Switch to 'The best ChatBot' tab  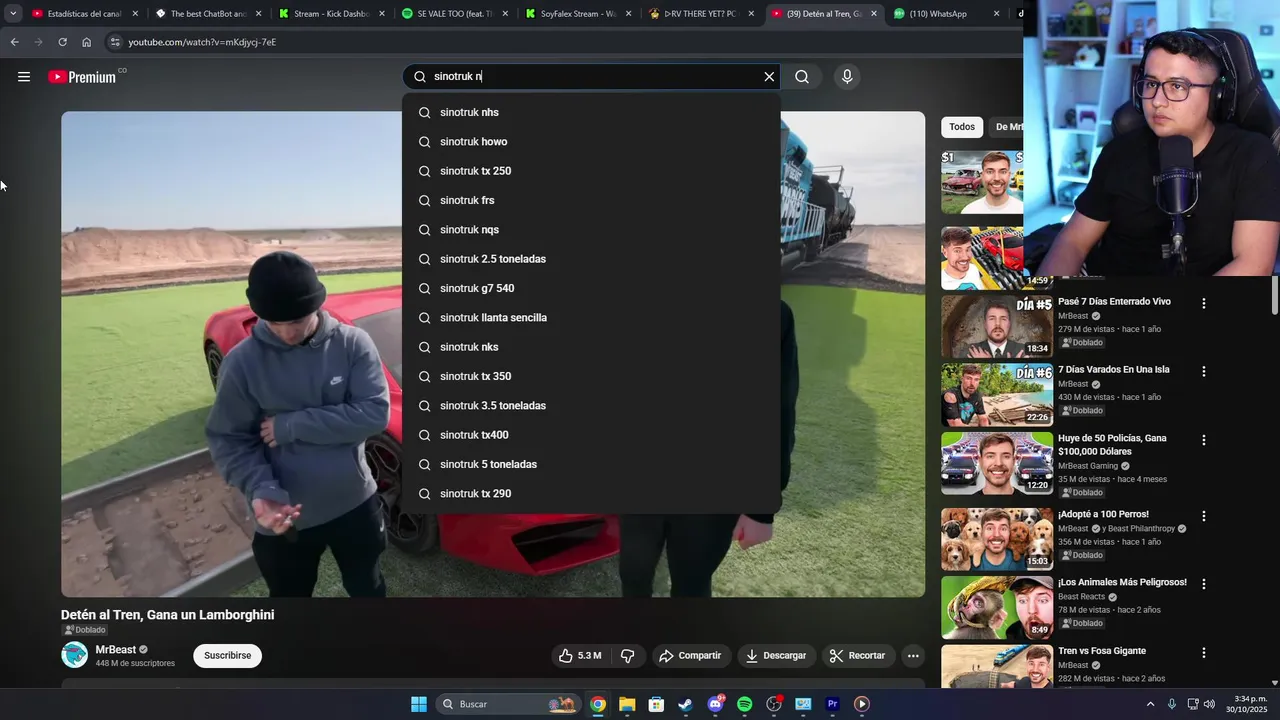(207, 14)
